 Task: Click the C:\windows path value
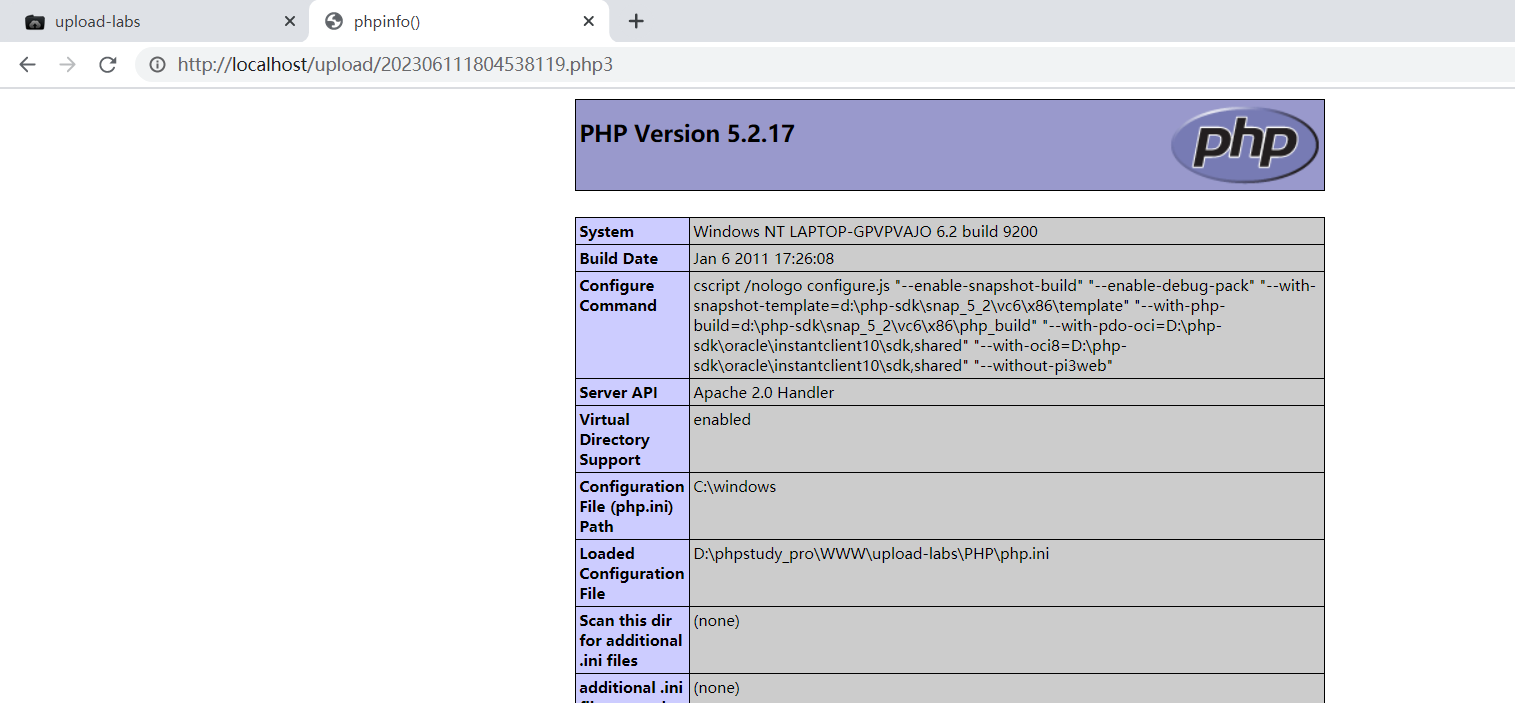(x=734, y=487)
